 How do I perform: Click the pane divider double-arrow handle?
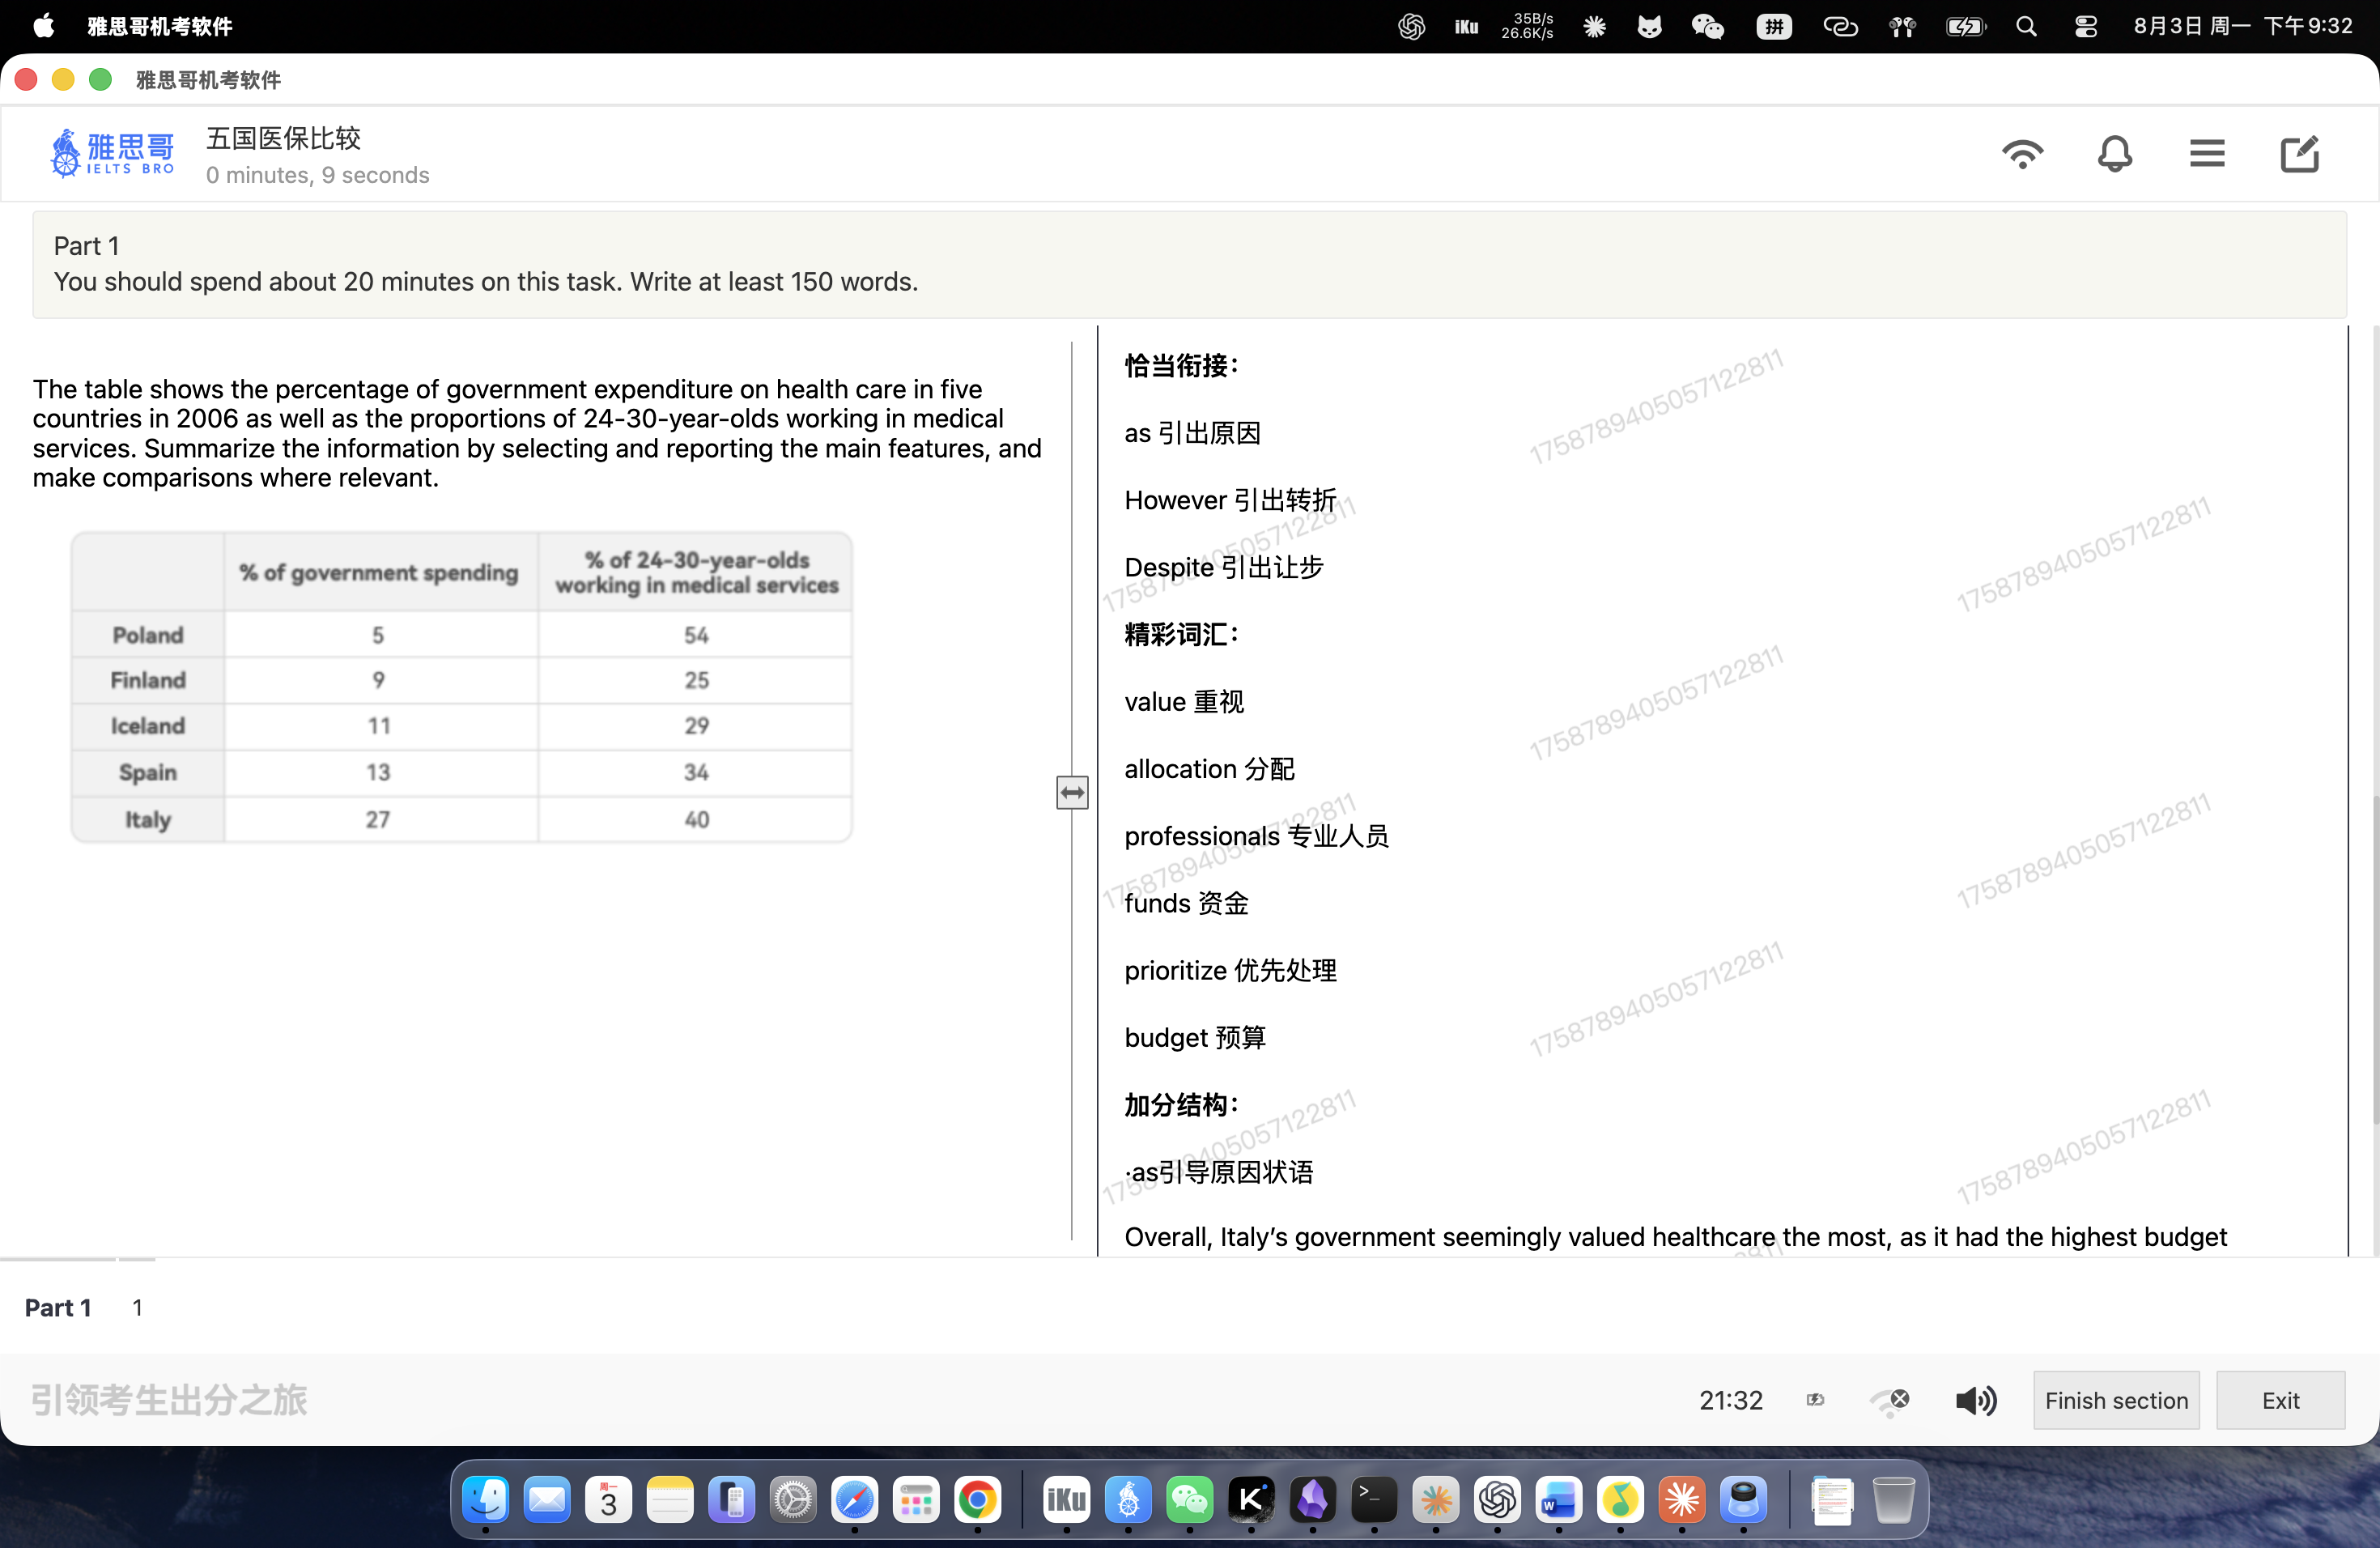coord(1072,792)
